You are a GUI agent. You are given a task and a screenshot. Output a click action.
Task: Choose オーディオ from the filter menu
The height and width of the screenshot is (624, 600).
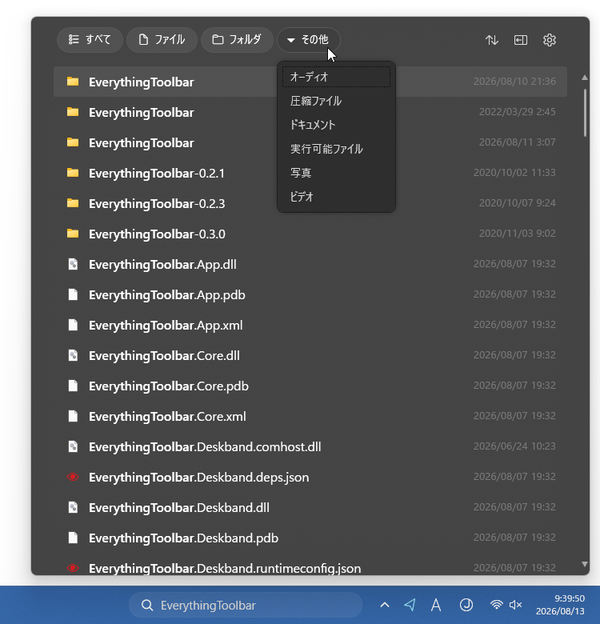click(x=336, y=77)
